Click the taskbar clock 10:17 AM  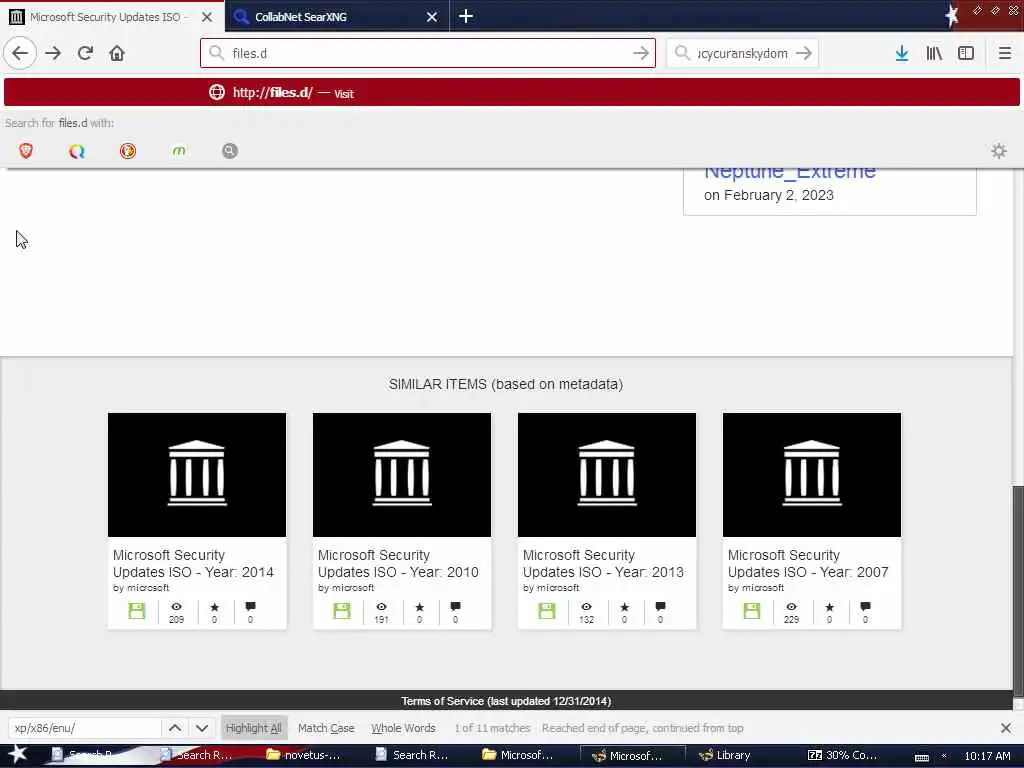(987, 756)
